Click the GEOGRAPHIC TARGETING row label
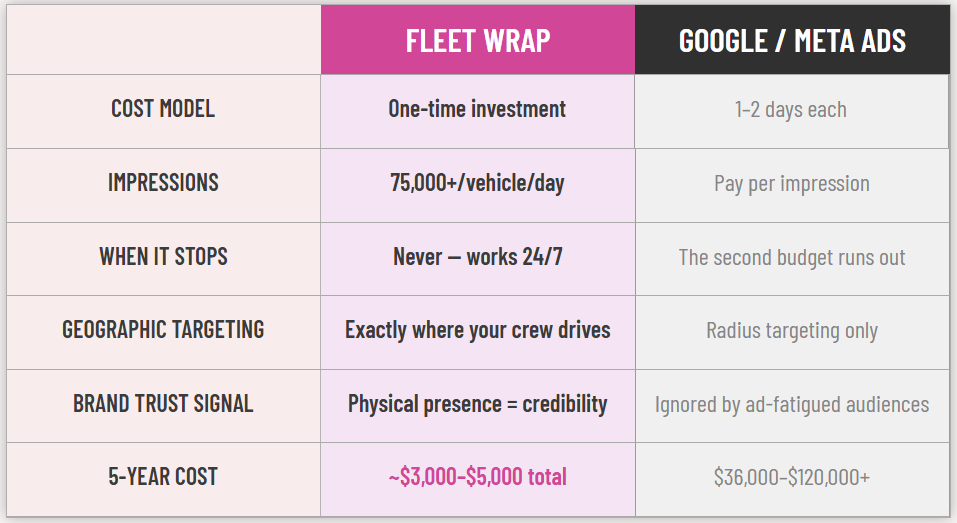Viewport: 957px width, 523px height. pos(163,330)
